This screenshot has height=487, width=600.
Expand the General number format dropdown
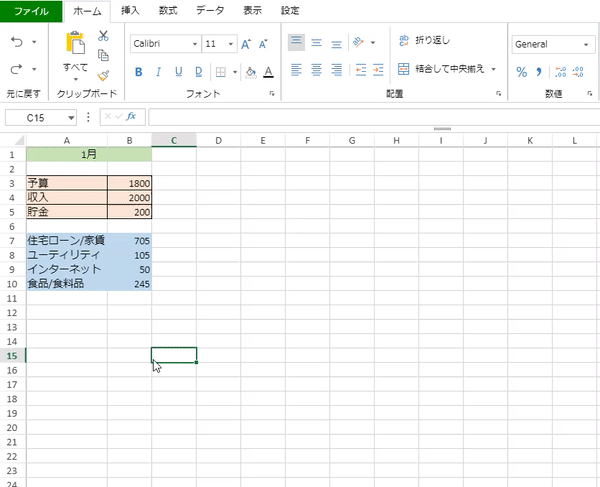(586, 45)
